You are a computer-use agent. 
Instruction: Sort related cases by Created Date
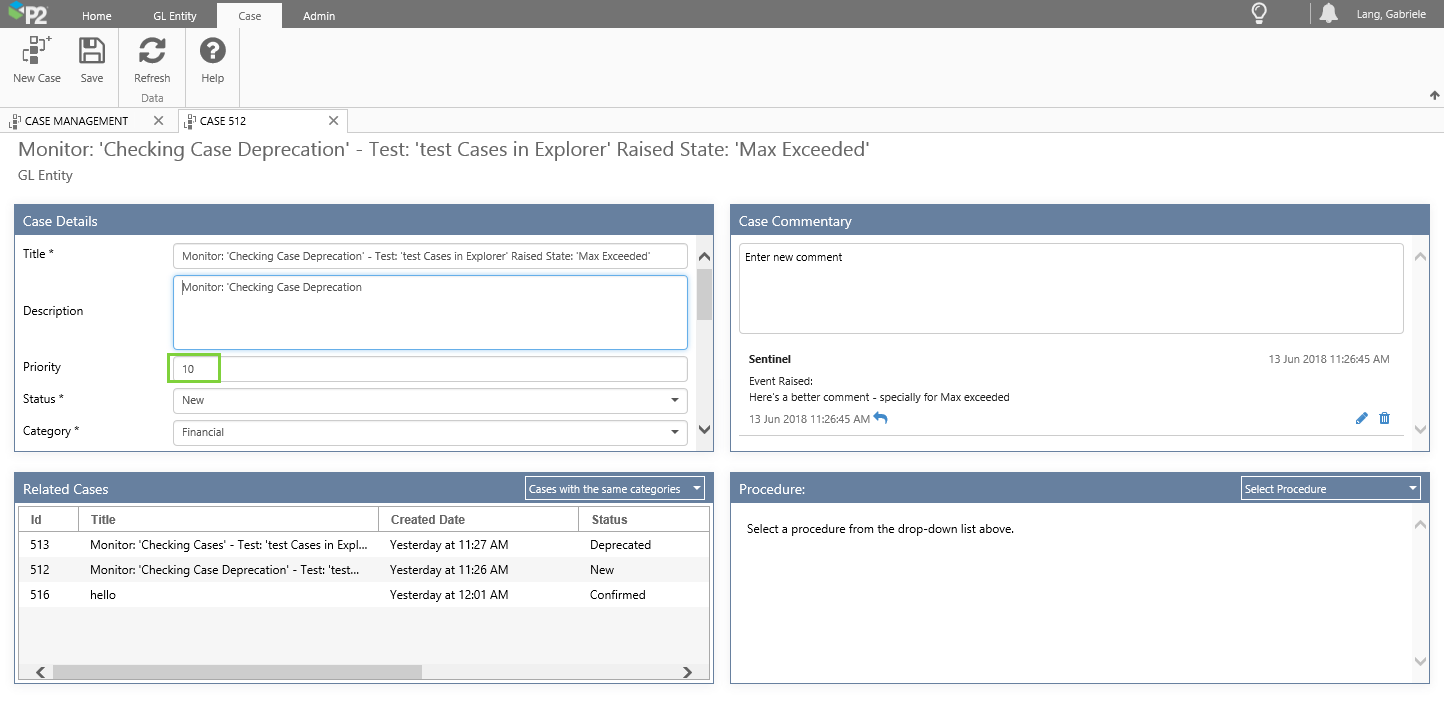point(428,519)
